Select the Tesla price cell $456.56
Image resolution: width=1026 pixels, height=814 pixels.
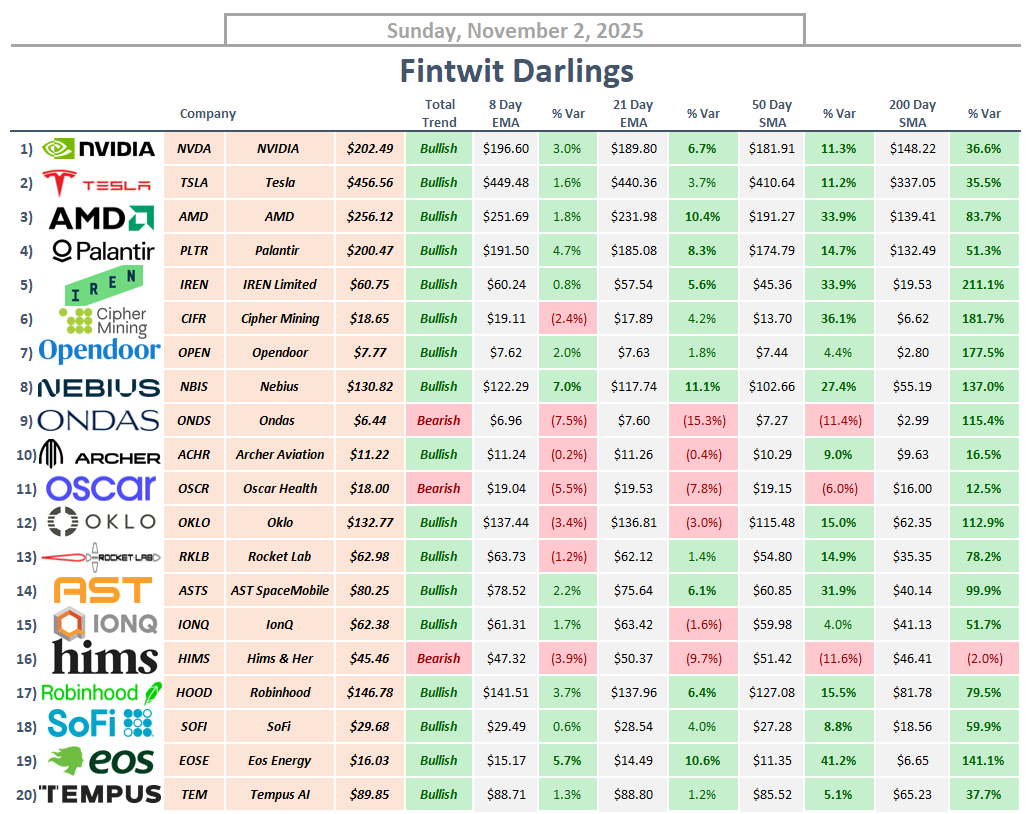pyautogui.click(x=370, y=183)
